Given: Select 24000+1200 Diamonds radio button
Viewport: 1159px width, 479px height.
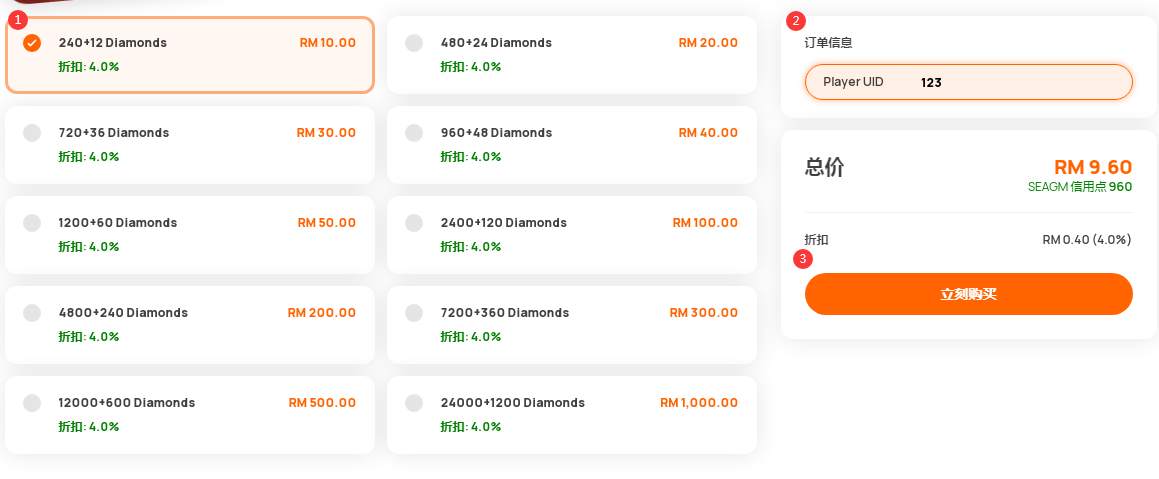Looking at the screenshot, I should point(414,404).
